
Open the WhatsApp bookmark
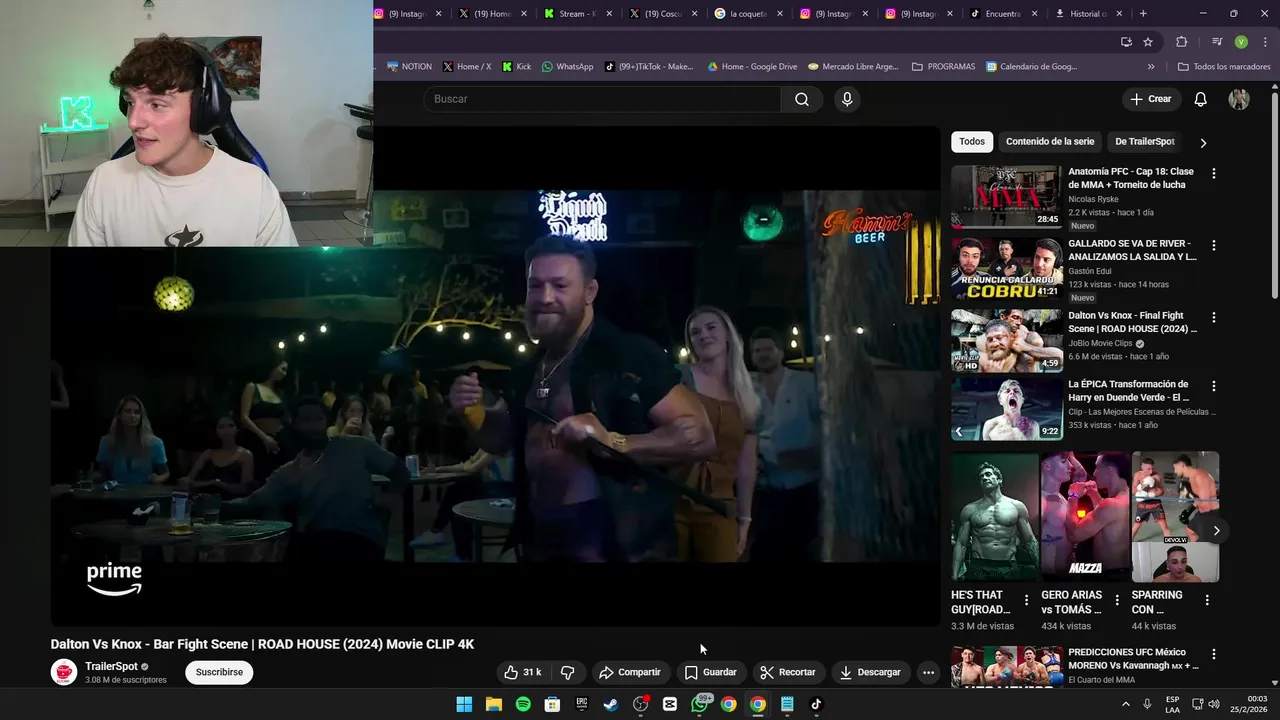(567, 67)
